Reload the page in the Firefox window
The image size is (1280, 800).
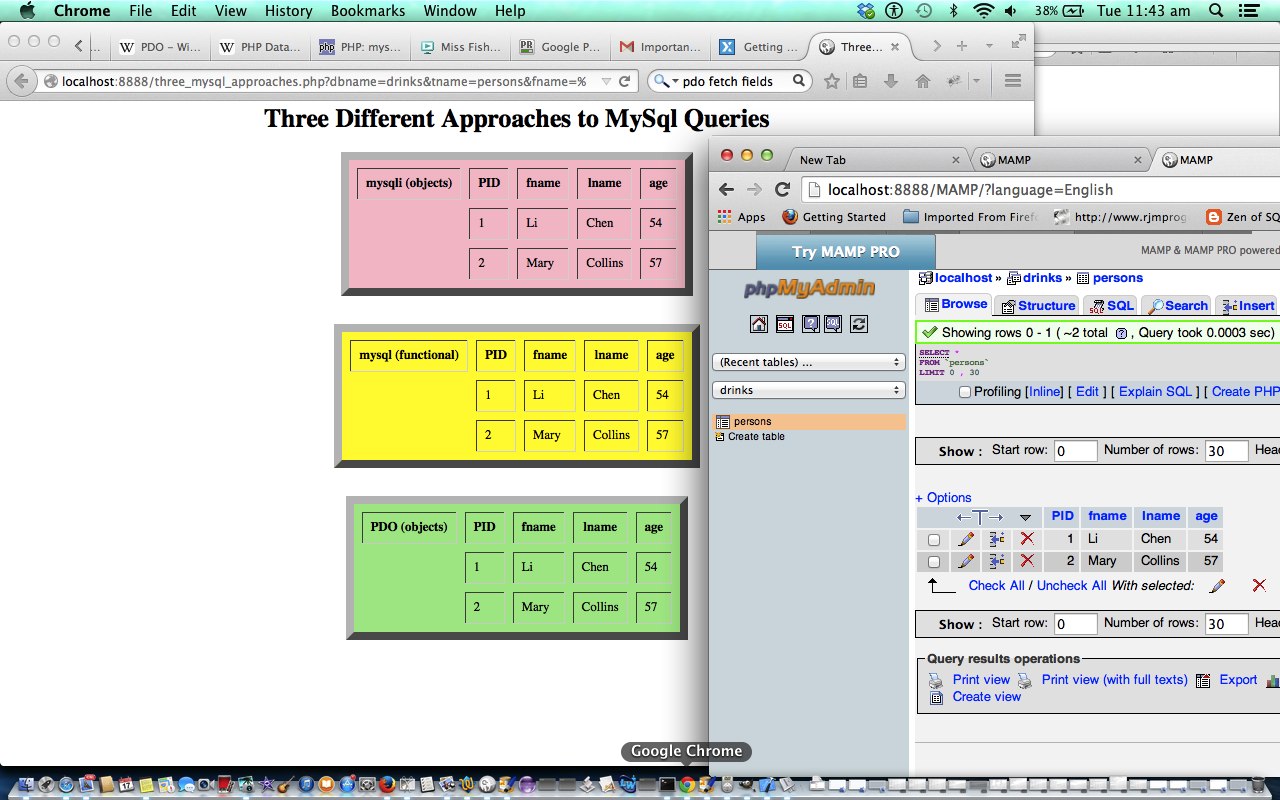click(x=625, y=81)
